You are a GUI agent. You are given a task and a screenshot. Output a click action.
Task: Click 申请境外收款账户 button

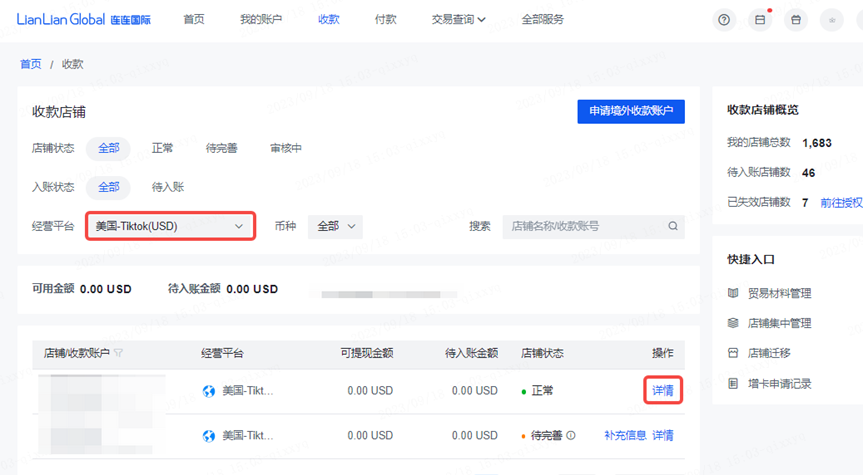(631, 111)
